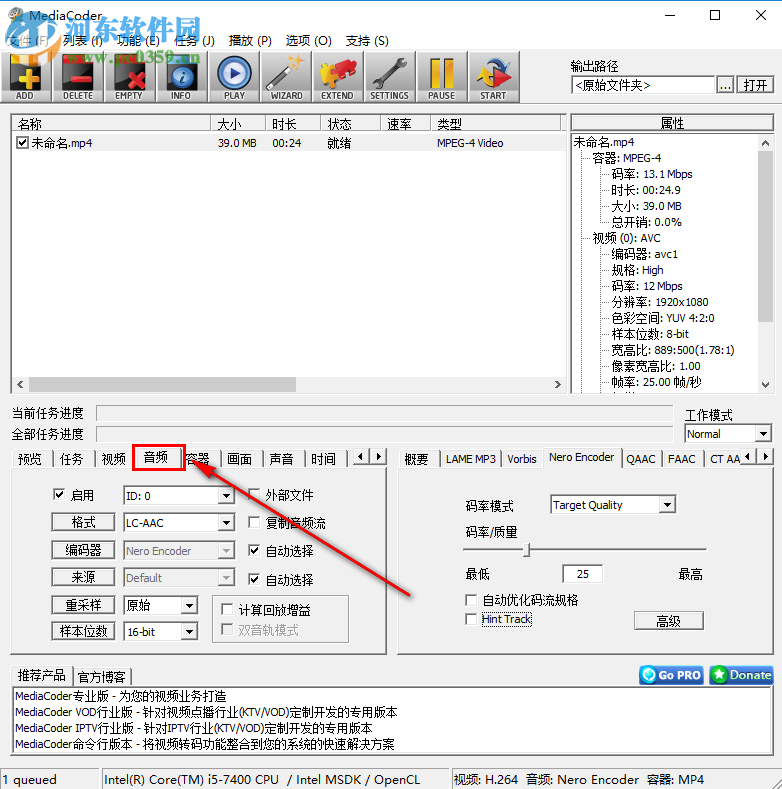Viewport: 782px width, 789px height.
Task: Click the DELETE toolbar icon
Action: pyautogui.click(x=78, y=77)
